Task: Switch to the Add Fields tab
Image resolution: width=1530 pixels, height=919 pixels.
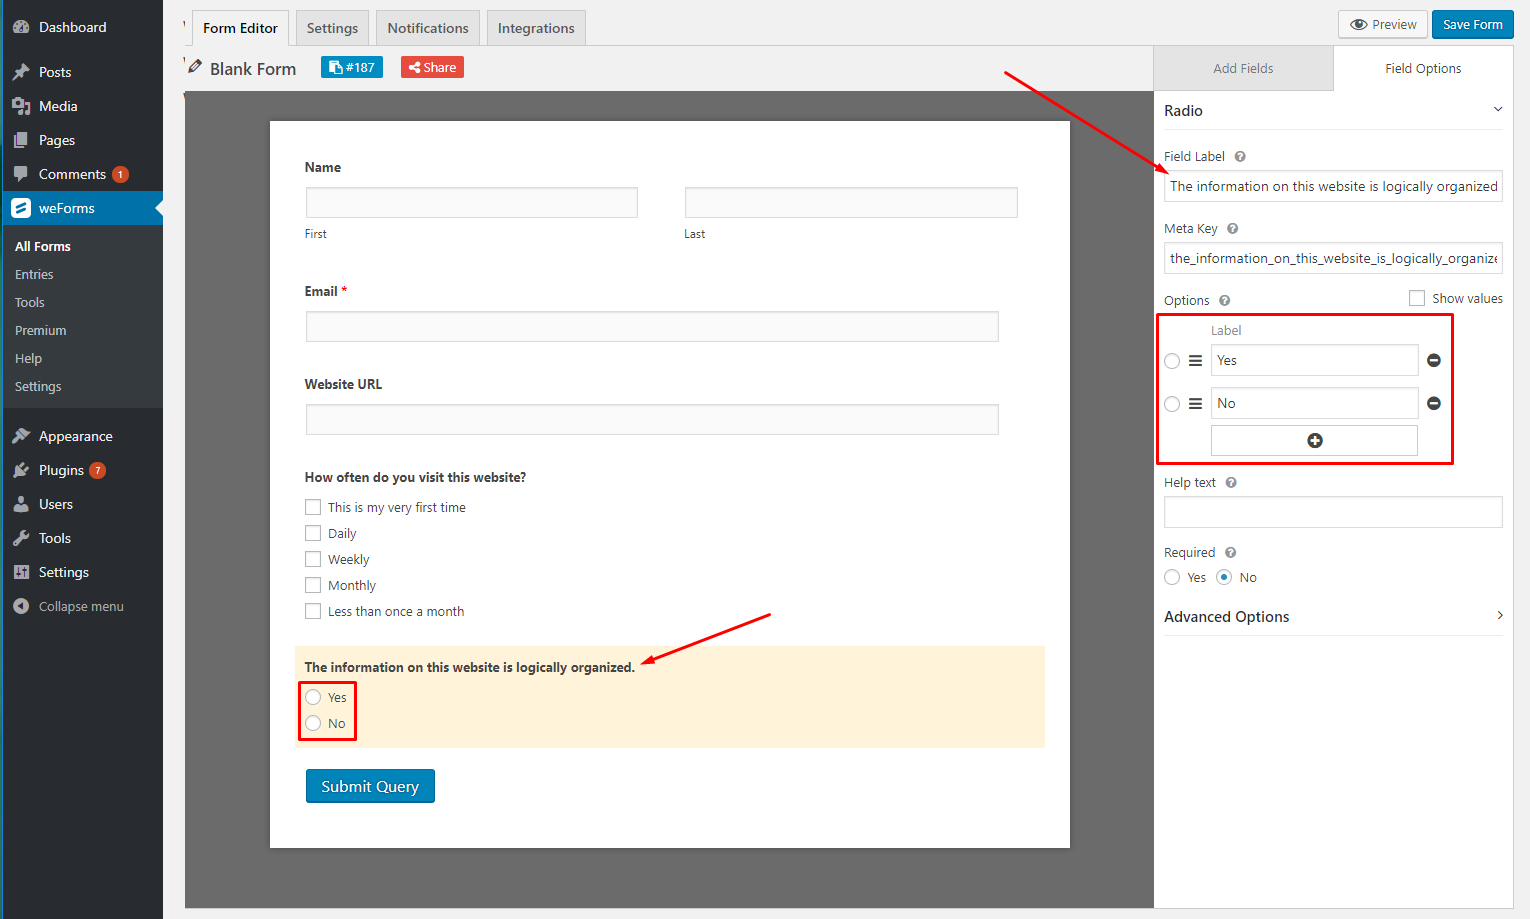Action: tap(1243, 68)
